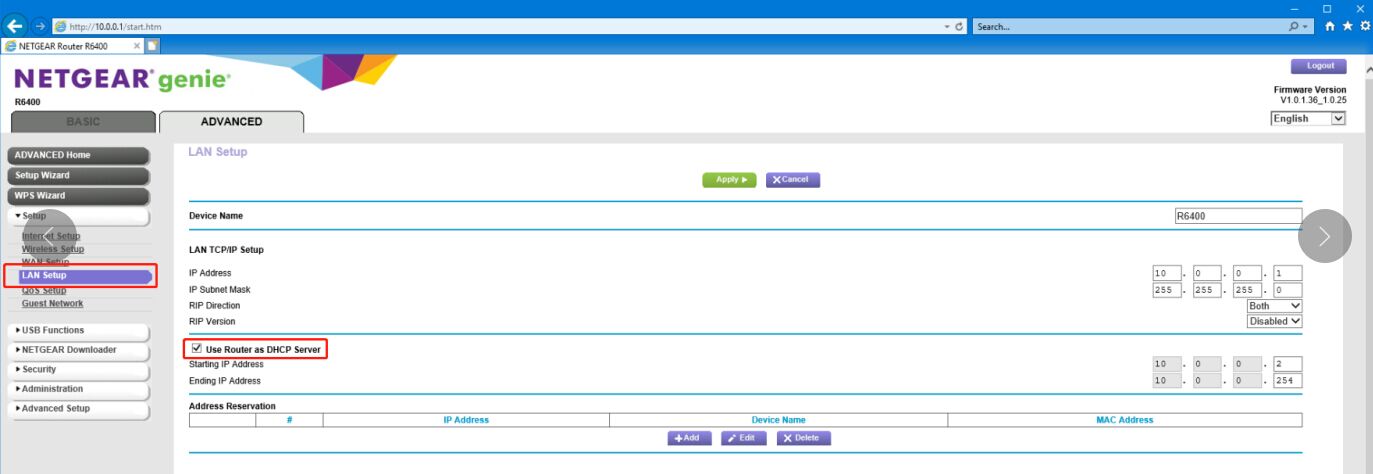The width and height of the screenshot is (1373, 474).
Task: Click the browser forward arrow button
Action: tap(40, 26)
